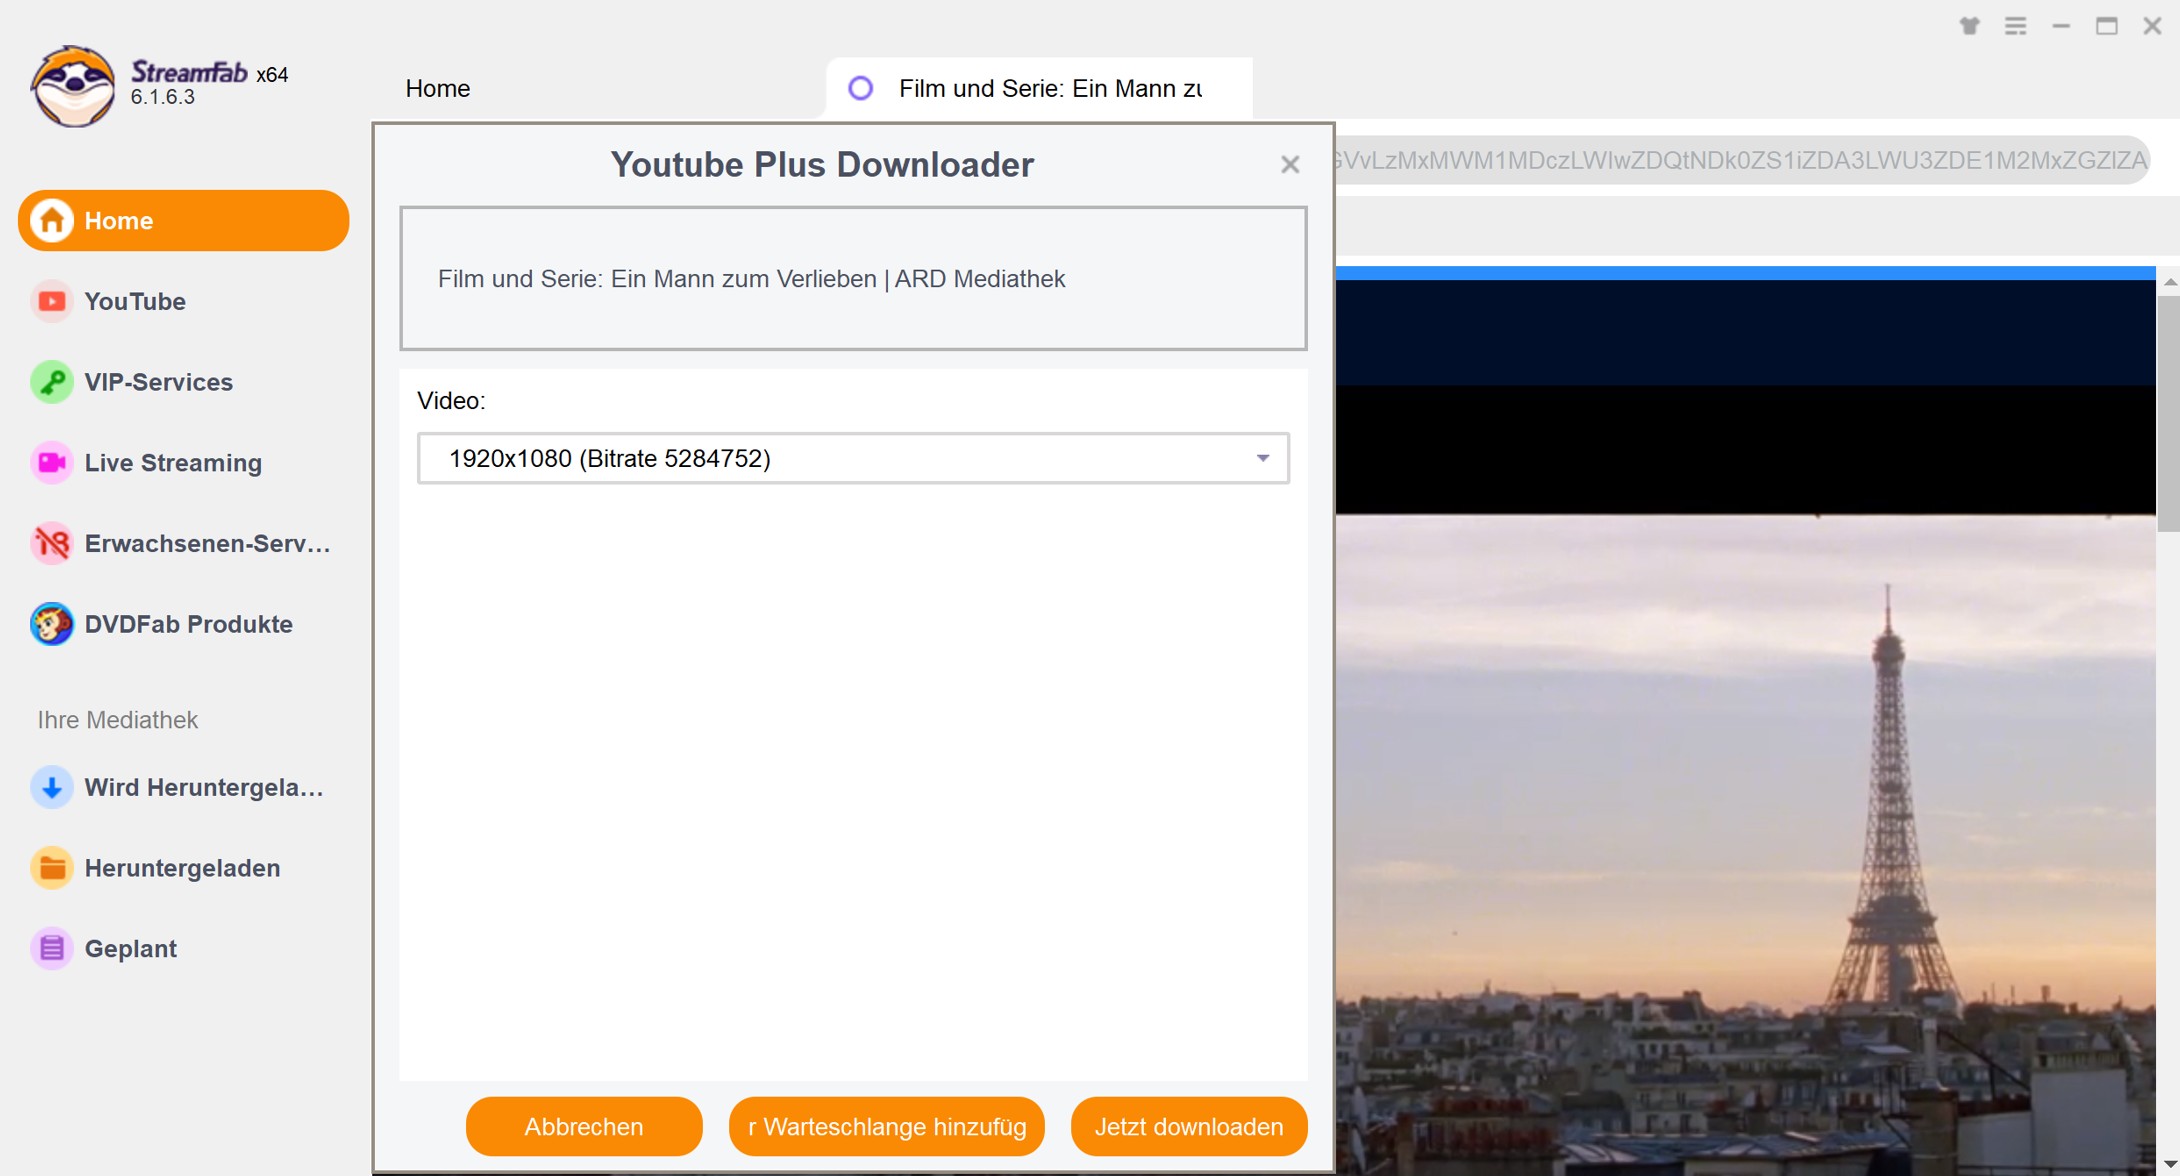Click the Warteschlange hinzufügen button
Image resolution: width=2180 pixels, height=1176 pixels.
887,1127
